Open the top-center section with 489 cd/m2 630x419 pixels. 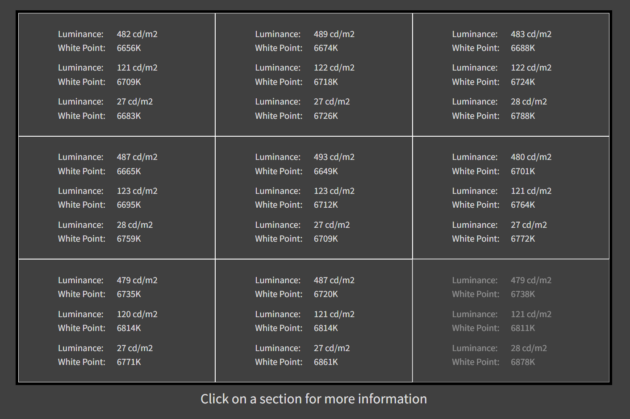pyautogui.click(x=313, y=74)
